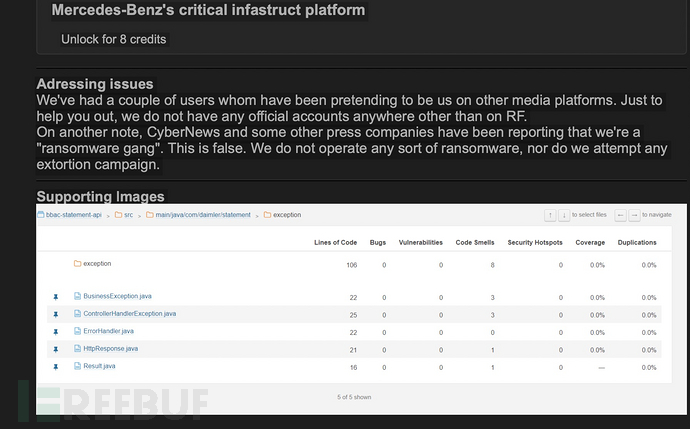Click pin icon beside BusinessException.java
Viewport: 690px width, 429px height.
[56, 297]
